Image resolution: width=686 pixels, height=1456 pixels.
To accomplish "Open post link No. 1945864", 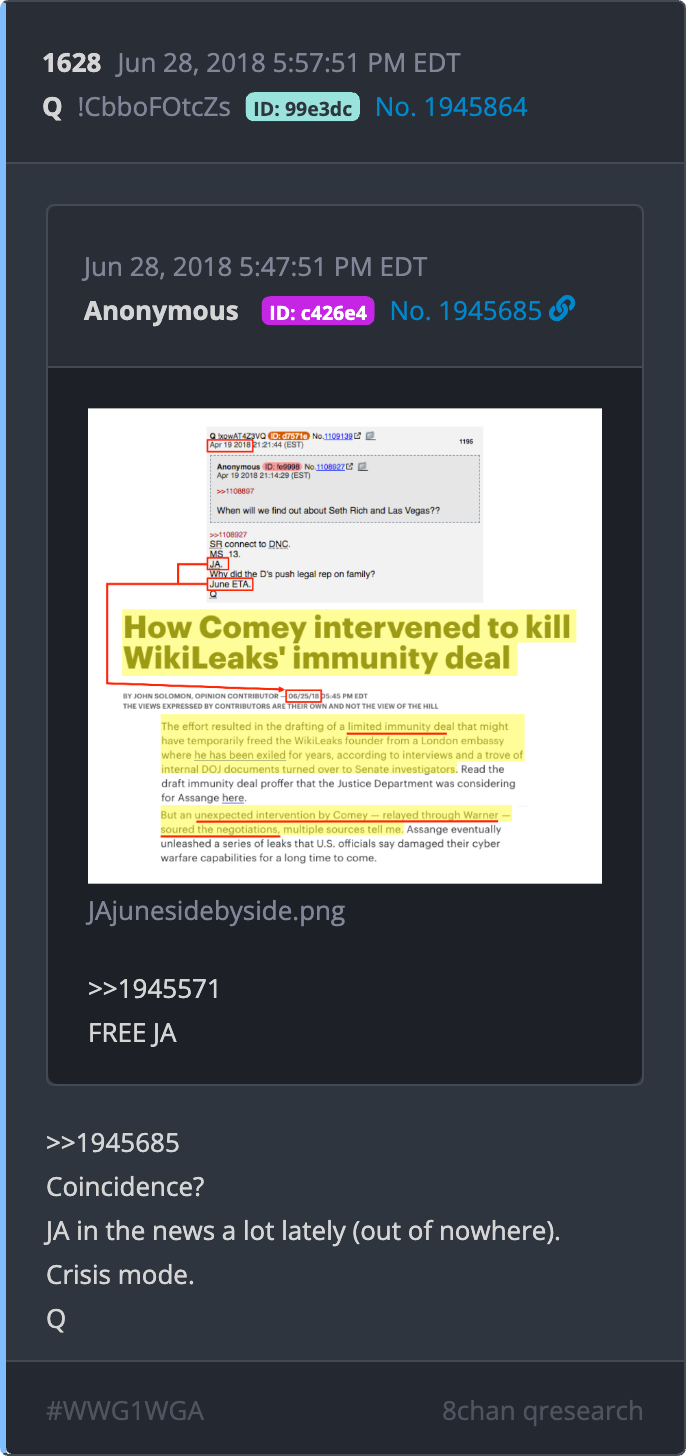I will click(x=451, y=107).
